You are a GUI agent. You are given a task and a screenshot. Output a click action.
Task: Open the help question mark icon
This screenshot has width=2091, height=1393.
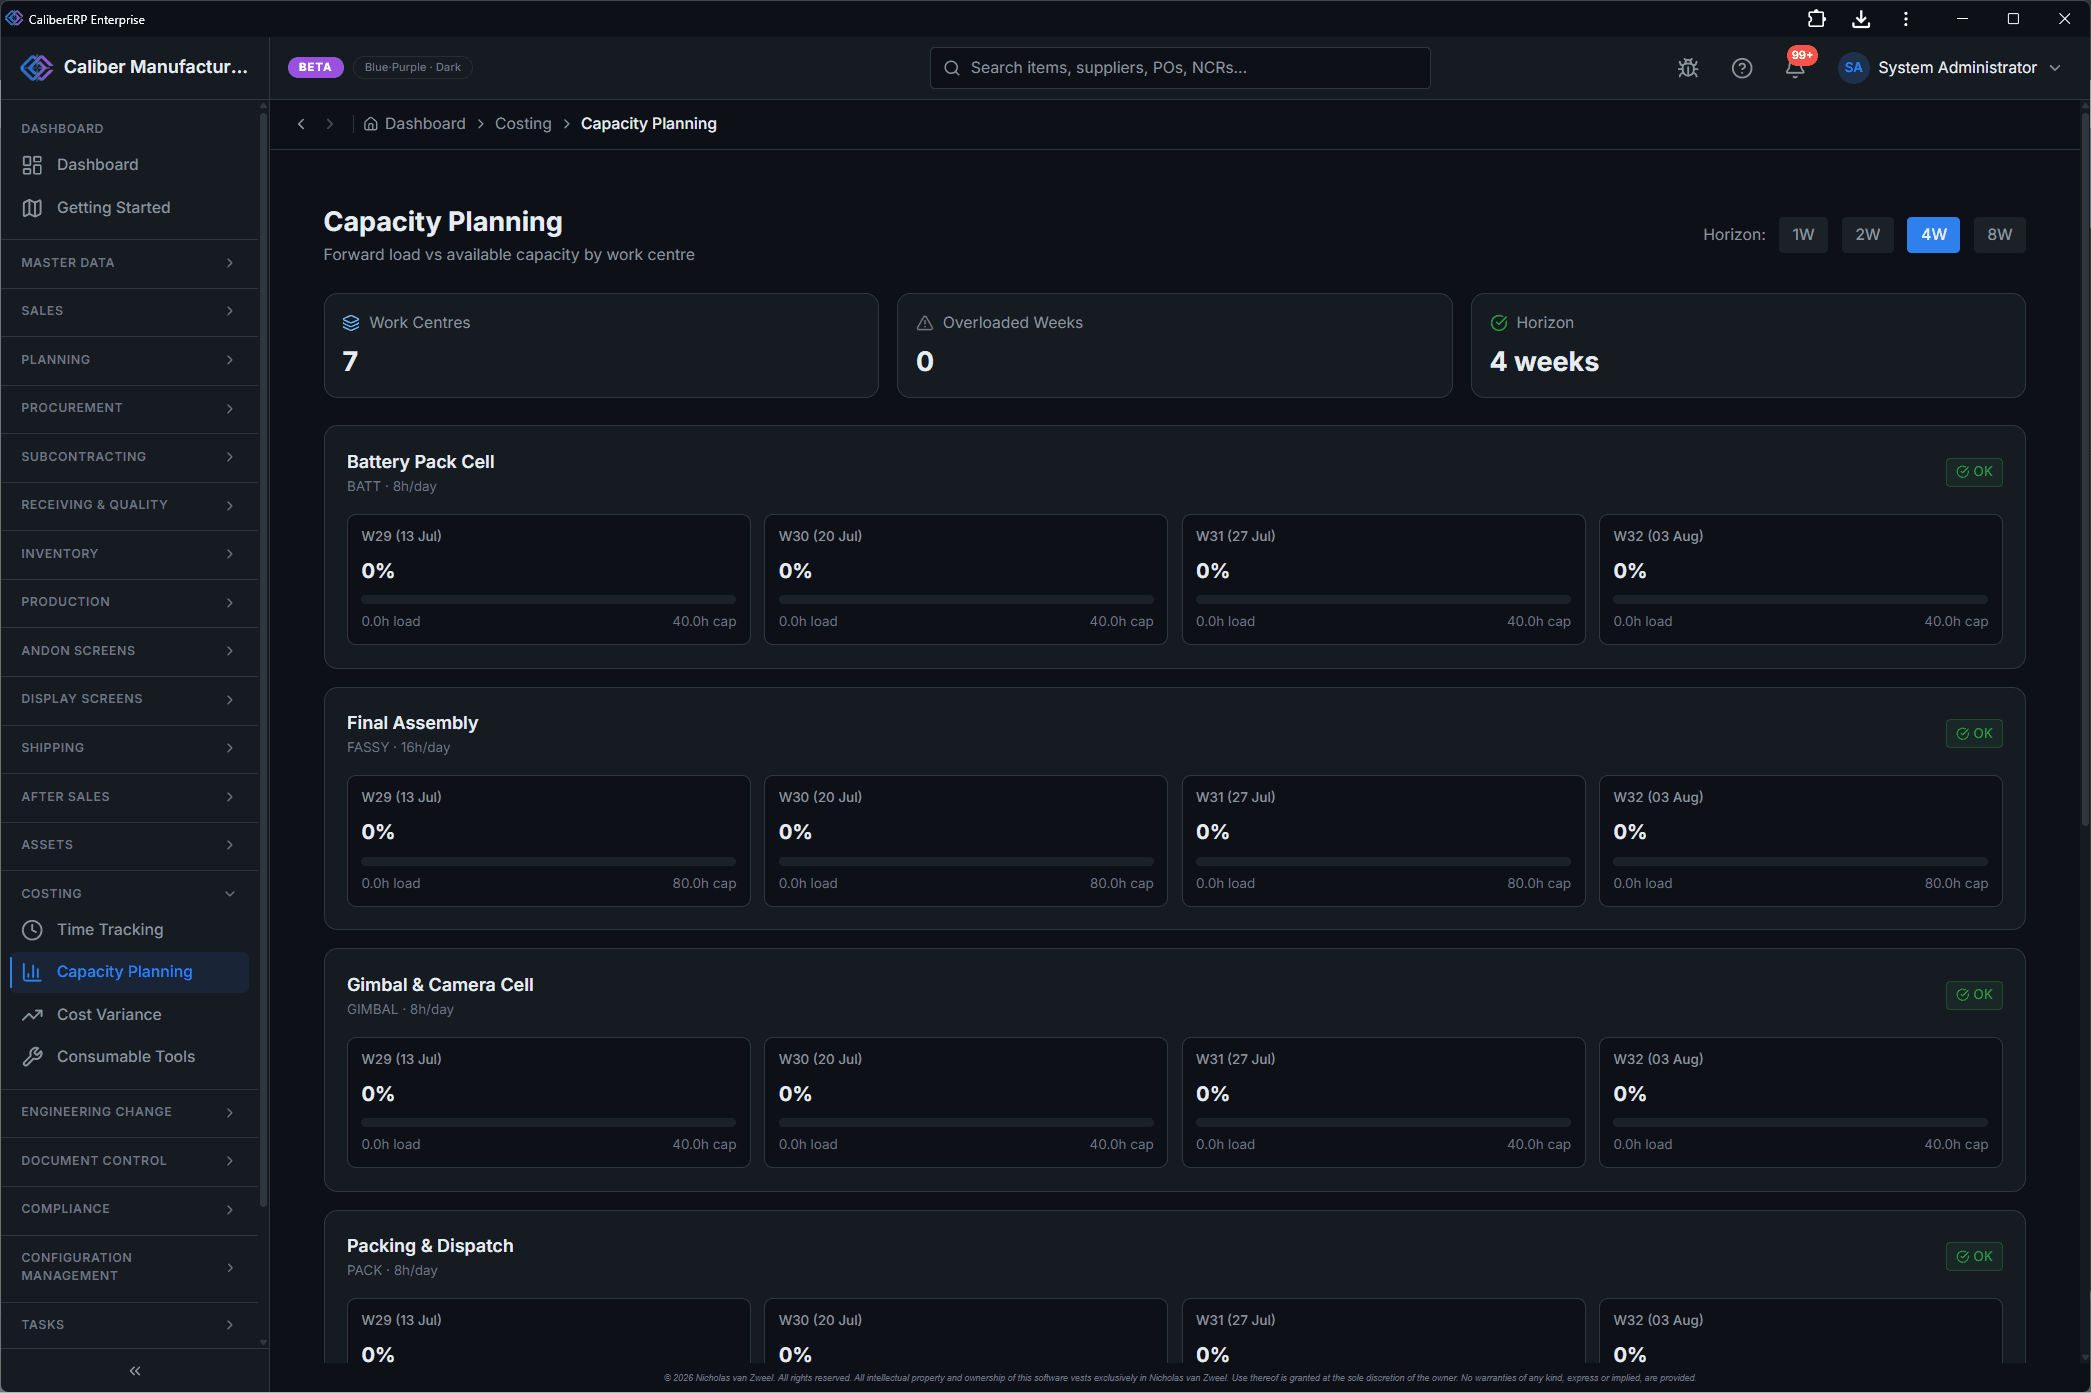pos(1742,68)
